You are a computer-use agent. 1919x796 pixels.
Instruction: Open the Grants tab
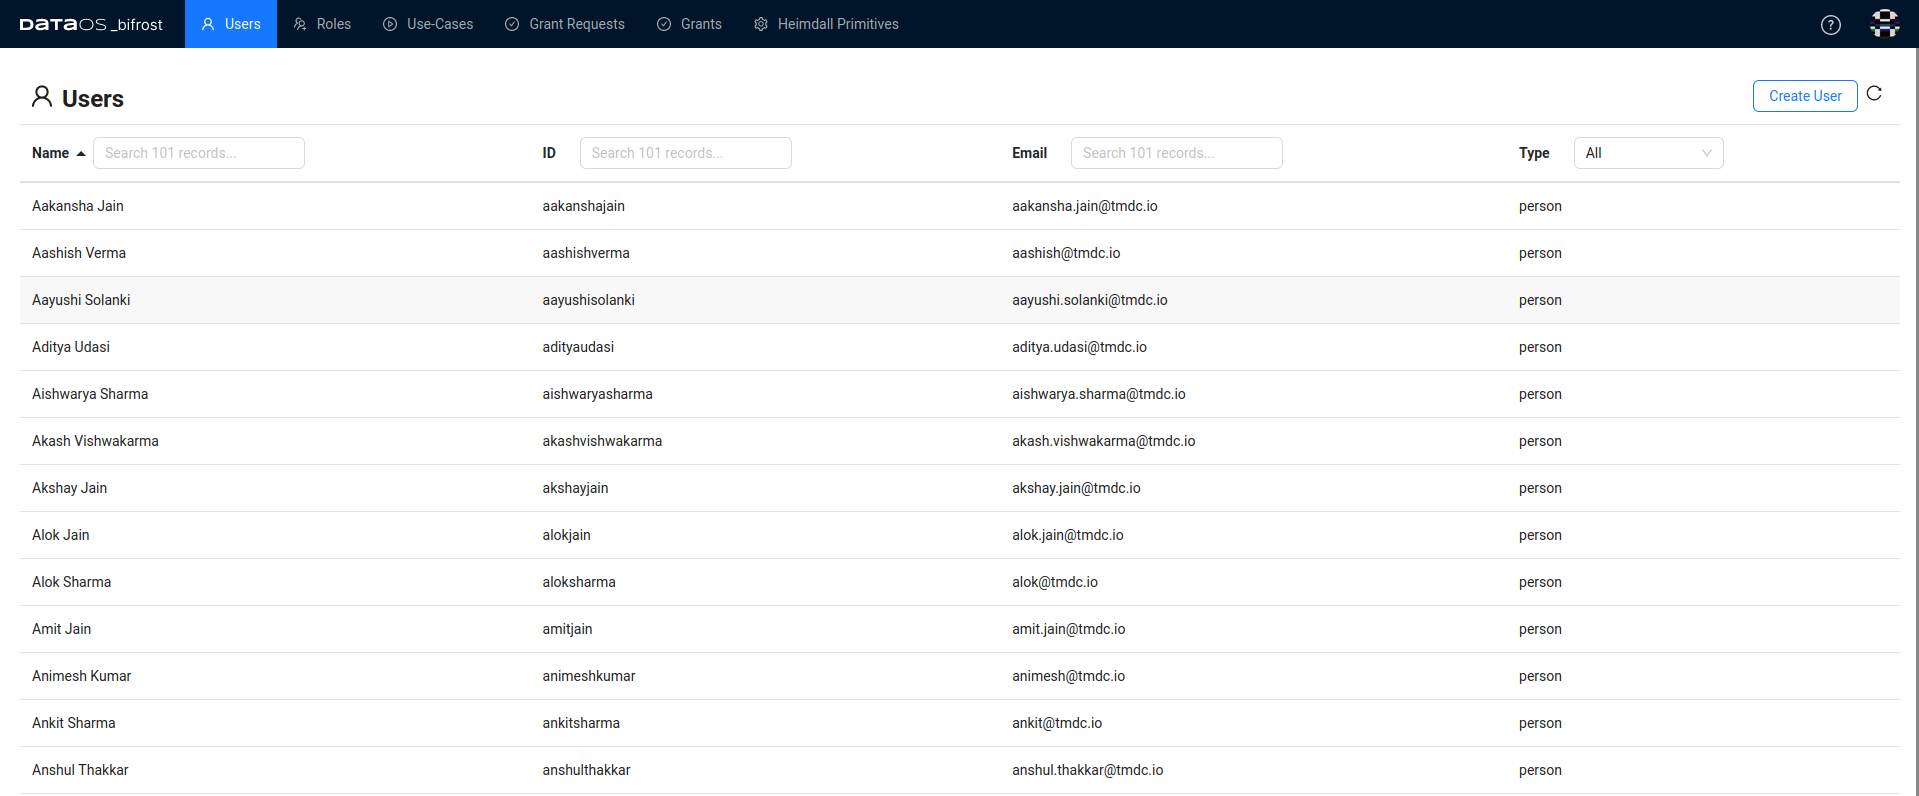click(689, 24)
